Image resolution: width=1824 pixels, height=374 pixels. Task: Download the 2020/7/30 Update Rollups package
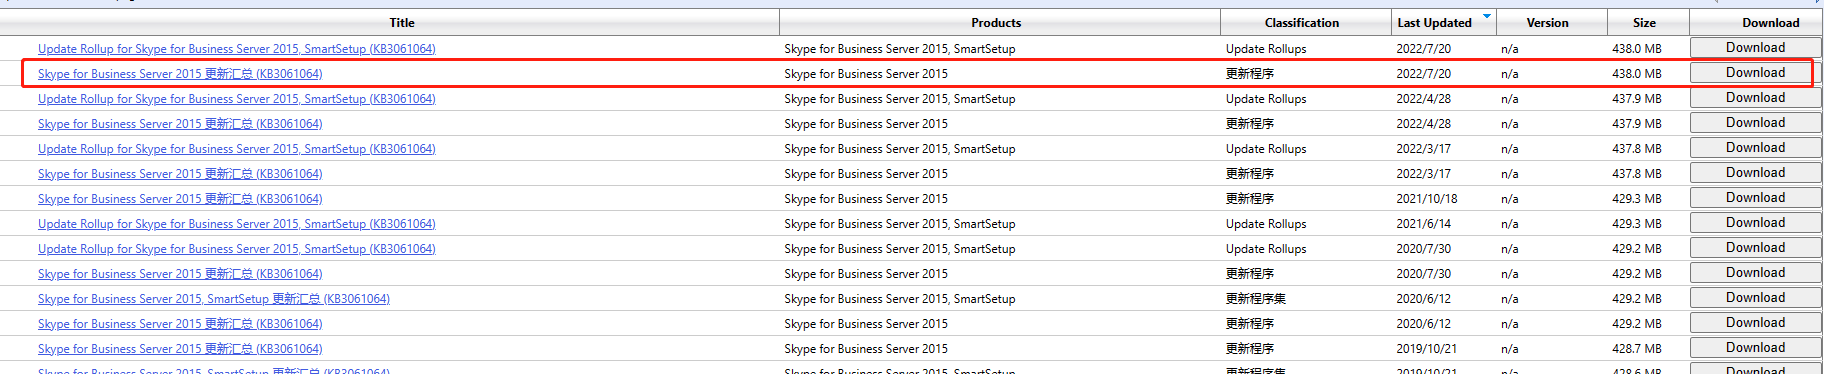pos(1755,247)
